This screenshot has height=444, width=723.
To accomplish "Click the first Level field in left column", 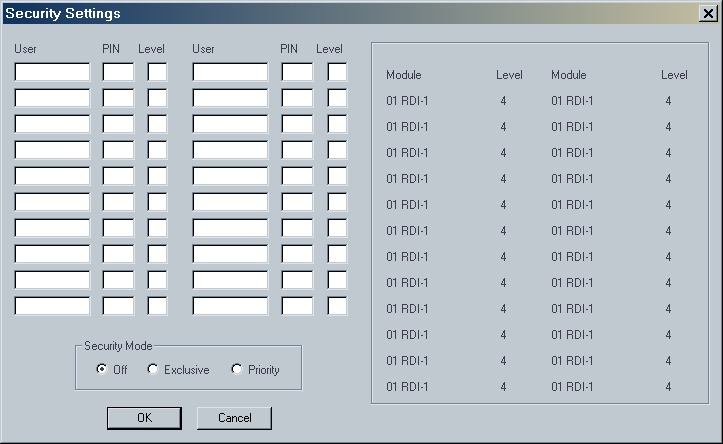I will point(157,72).
